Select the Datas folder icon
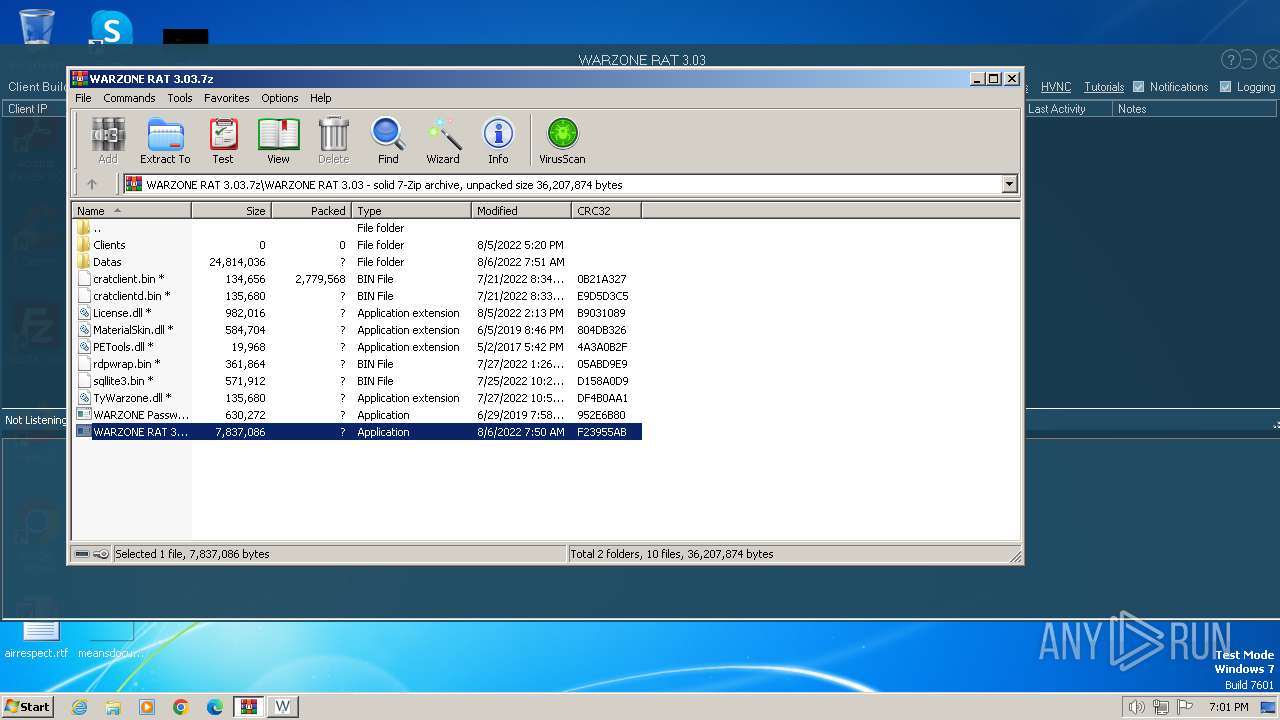 click(x=84, y=262)
